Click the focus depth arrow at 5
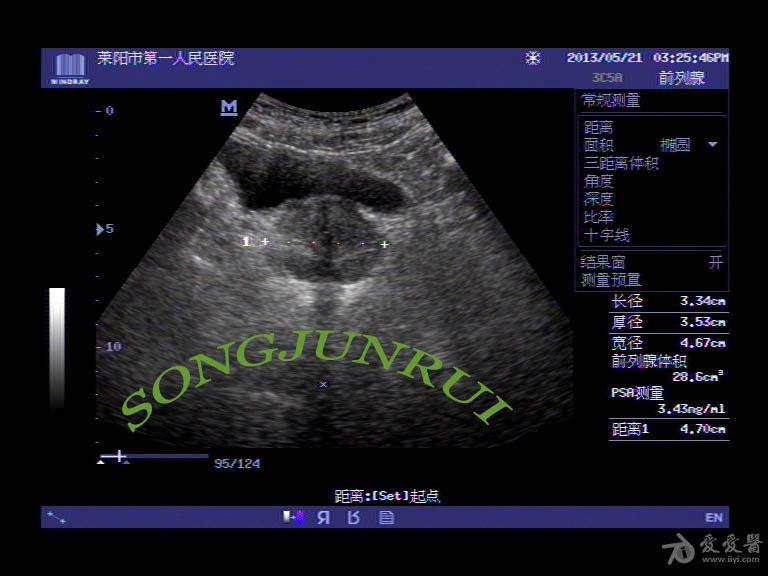Image resolution: width=768 pixels, height=576 pixels. (x=99, y=229)
